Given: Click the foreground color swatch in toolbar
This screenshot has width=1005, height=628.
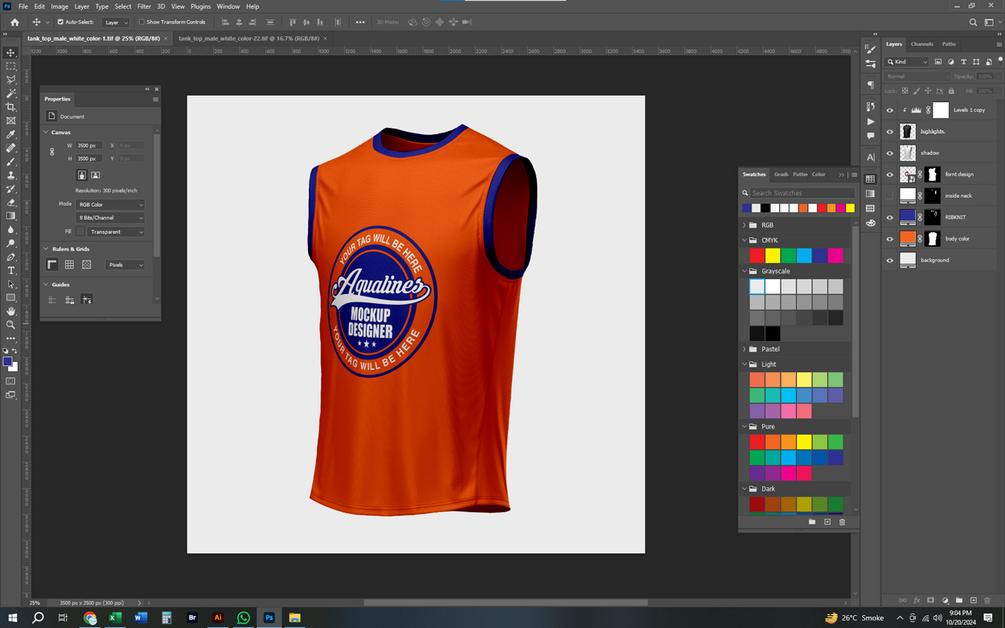Looking at the screenshot, I should point(8,362).
